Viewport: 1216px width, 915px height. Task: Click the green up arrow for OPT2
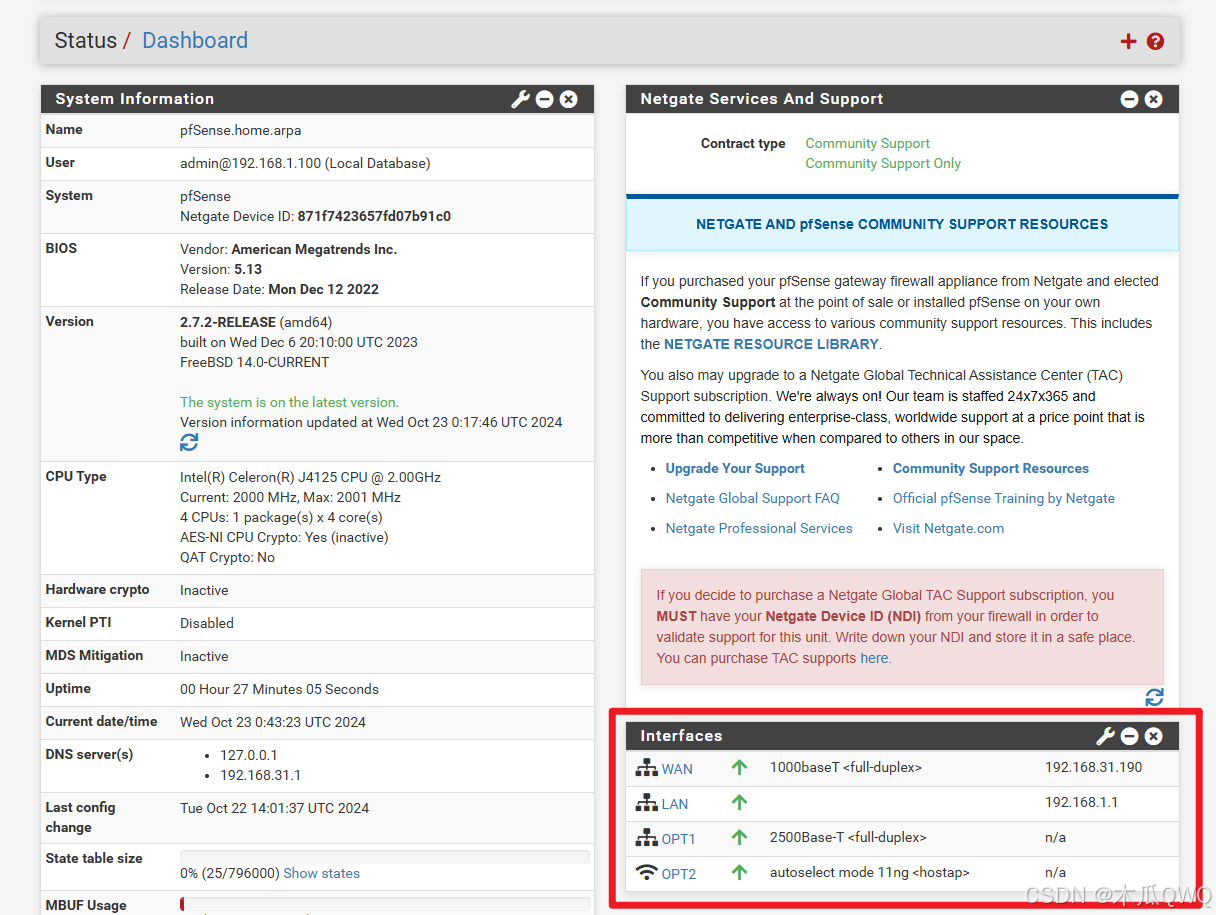[739, 872]
